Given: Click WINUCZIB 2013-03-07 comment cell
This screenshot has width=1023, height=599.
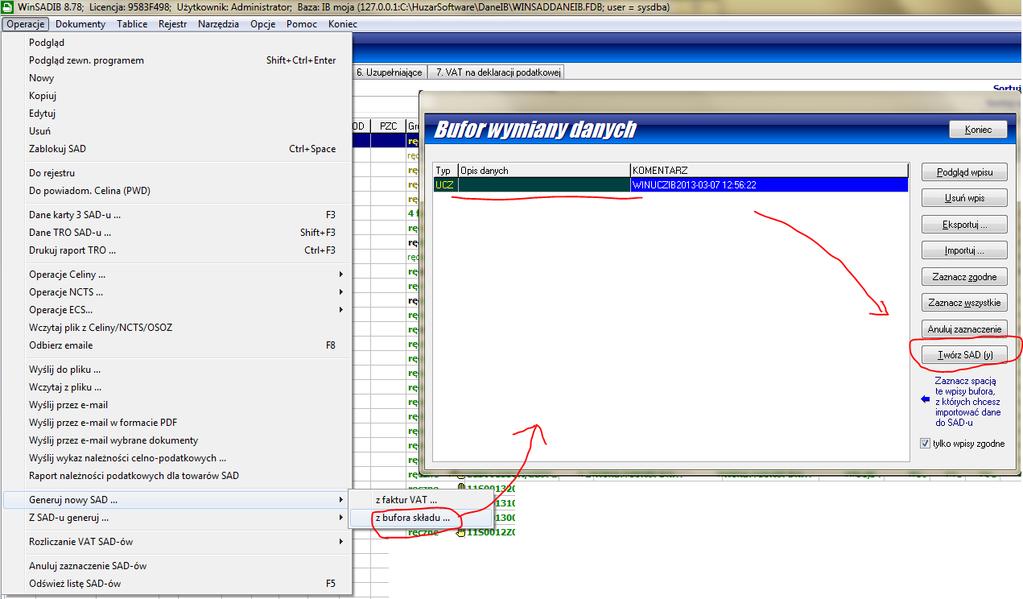Looking at the screenshot, I should 769,185.
